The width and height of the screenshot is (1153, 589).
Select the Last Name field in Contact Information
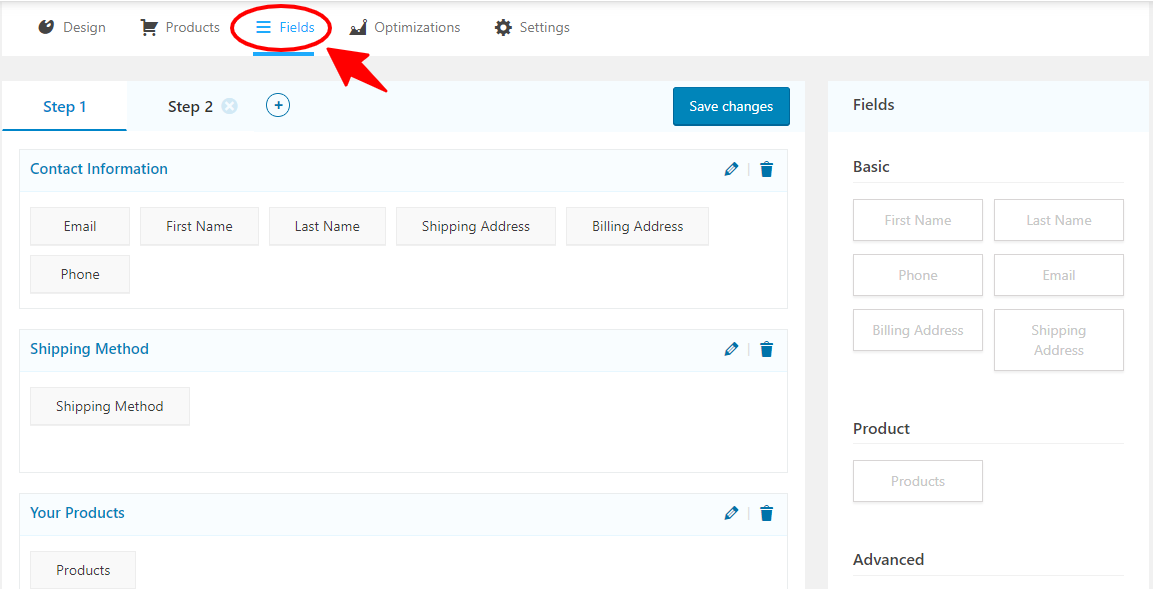(327, 226)
